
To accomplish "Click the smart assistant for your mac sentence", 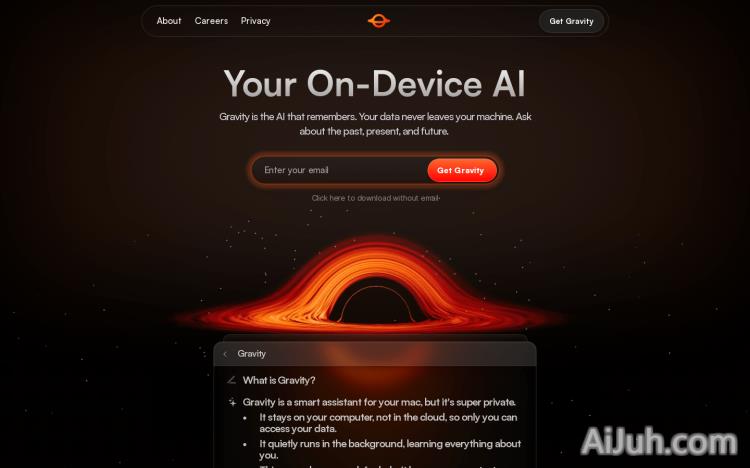I will tap(379, 402).
